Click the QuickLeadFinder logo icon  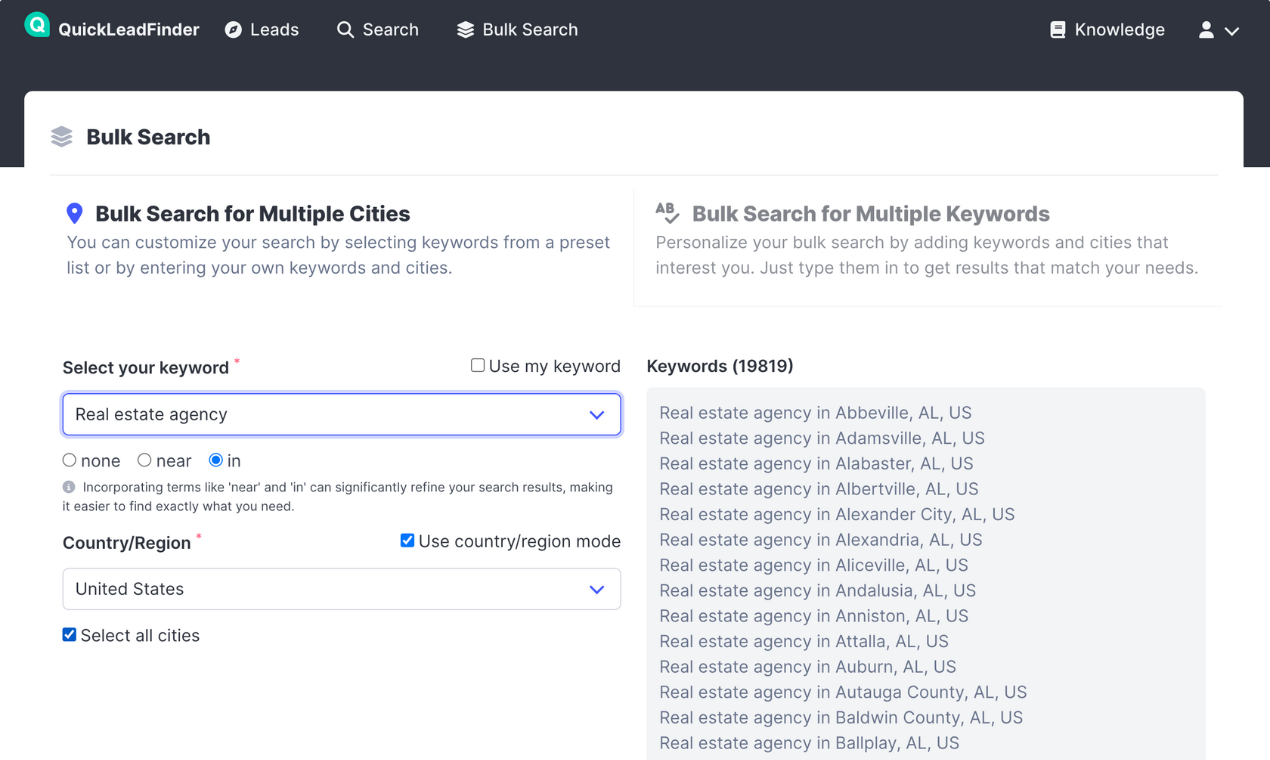coord(37,26)
